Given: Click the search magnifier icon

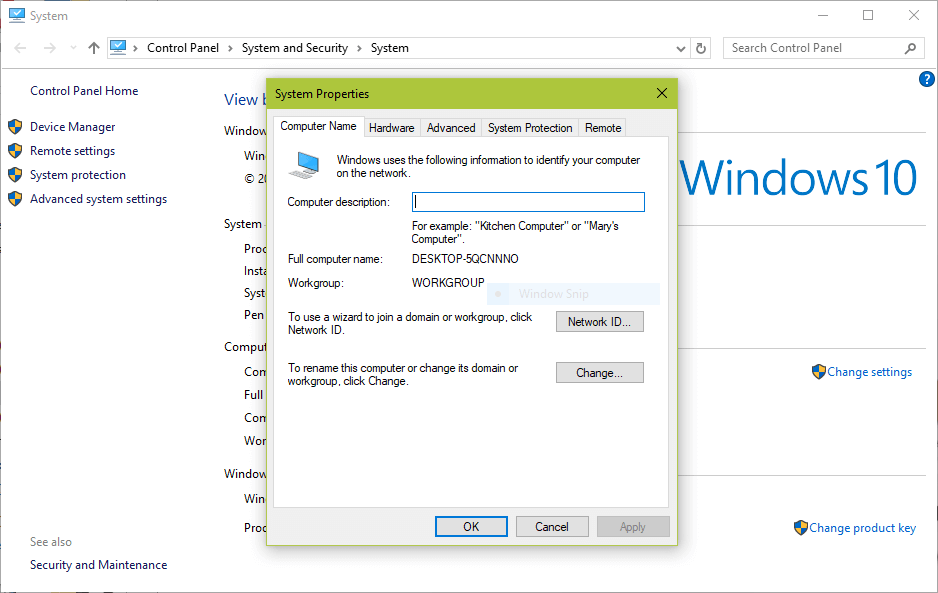Looking at the screenshot, I should (x=910, y=48).
